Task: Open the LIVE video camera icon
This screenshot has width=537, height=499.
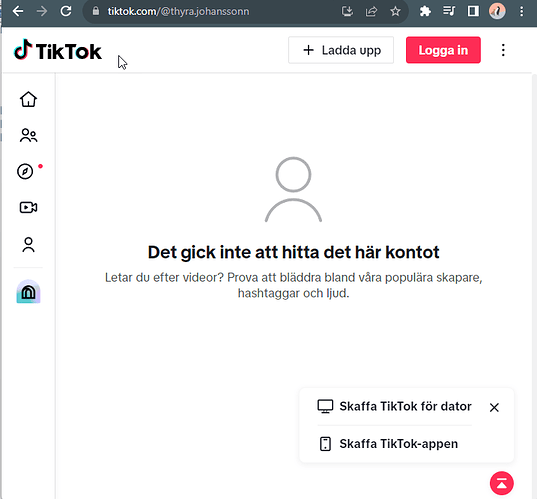Action: [28, 207]
